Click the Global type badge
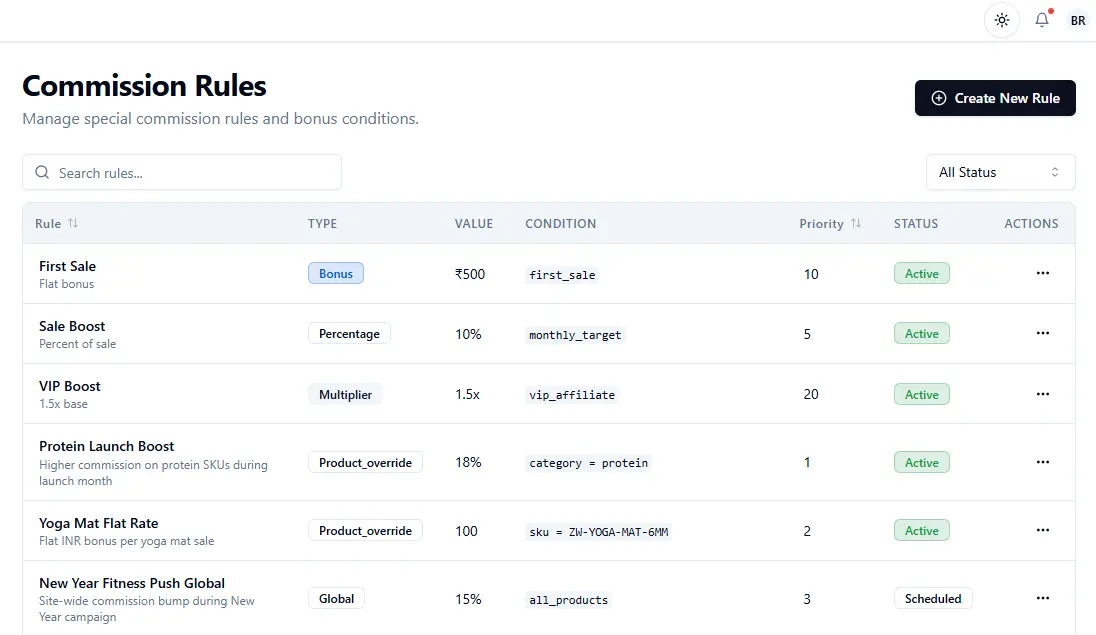This screenshot has height=635, width=1096. point(336,599)
